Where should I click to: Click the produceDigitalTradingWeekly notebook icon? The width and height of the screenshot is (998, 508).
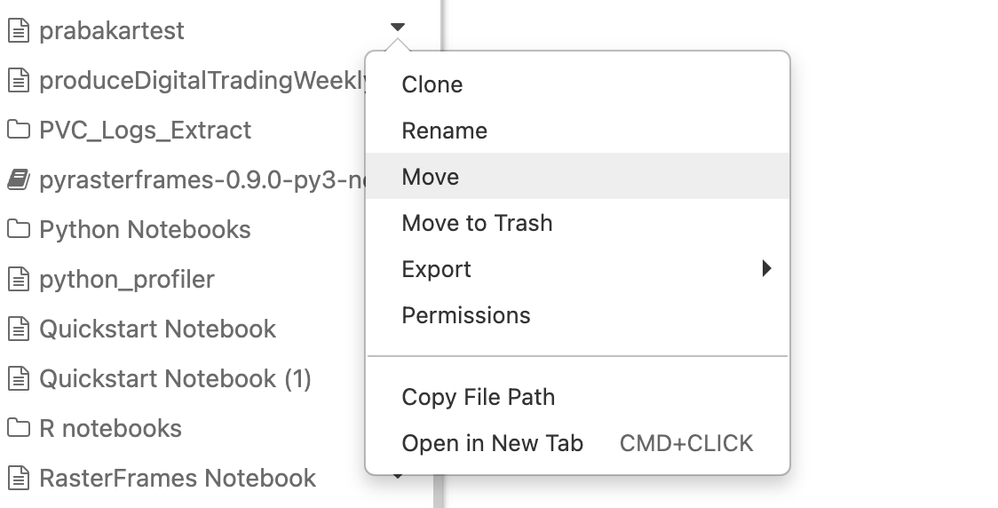pyautogui.click(x=18, y=80)
